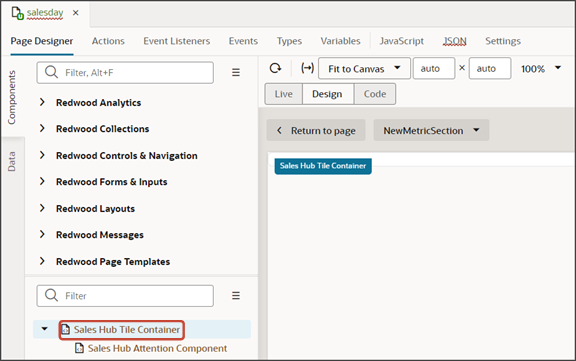Click the fit-width arrows icon
Image resolution: width=576 pixels, height=361 pixels.
[307, 68]
